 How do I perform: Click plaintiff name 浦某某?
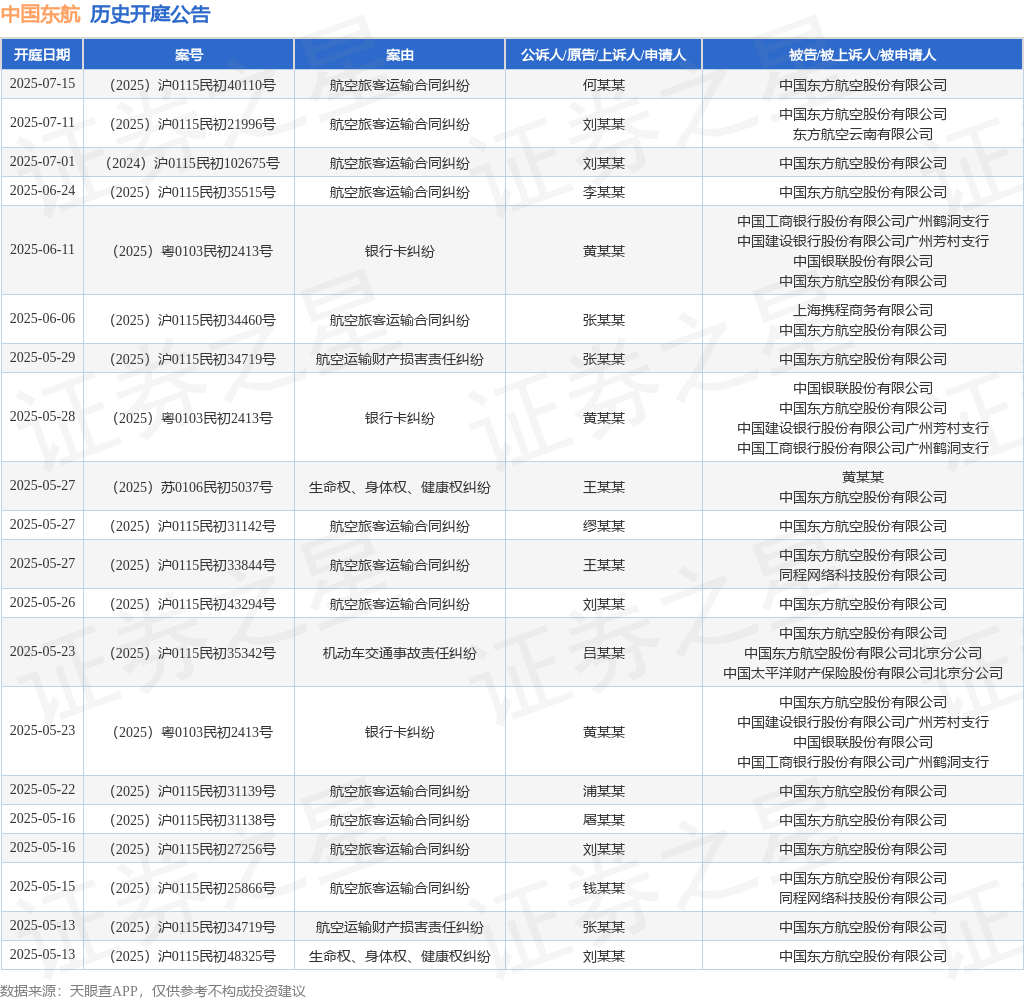coord(603,791)
